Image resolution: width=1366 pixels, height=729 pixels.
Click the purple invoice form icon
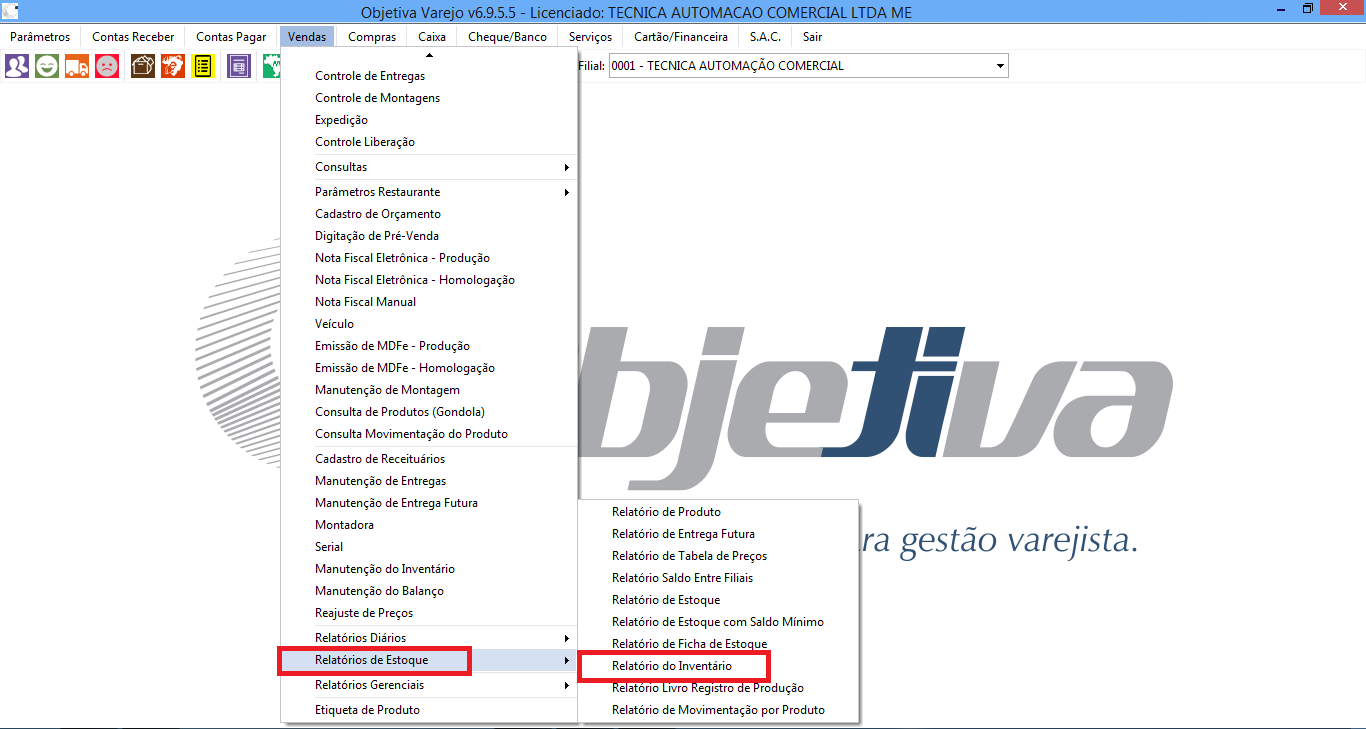pyautogui.click(x=239, y=66)
